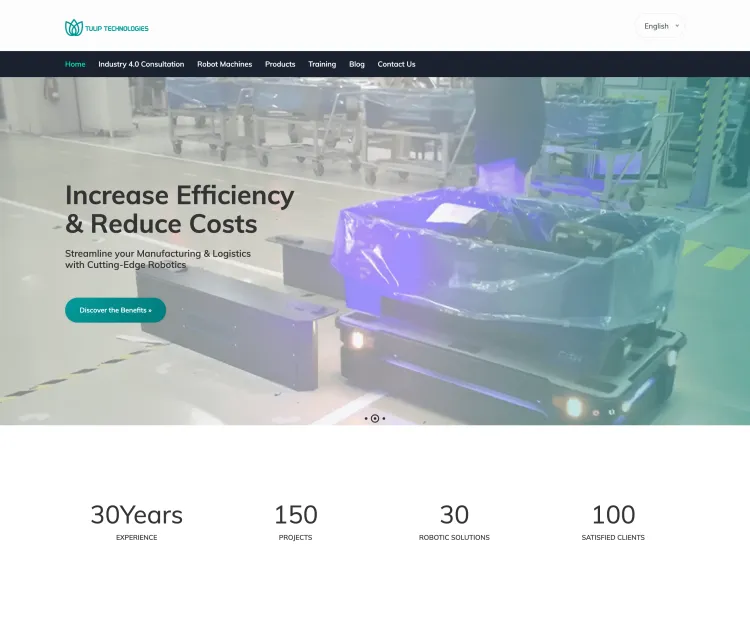Switch to the last carousel slide dot
The height and width of the screenshot is (620, 750).
pyautogui.click(x=384, y=418)
